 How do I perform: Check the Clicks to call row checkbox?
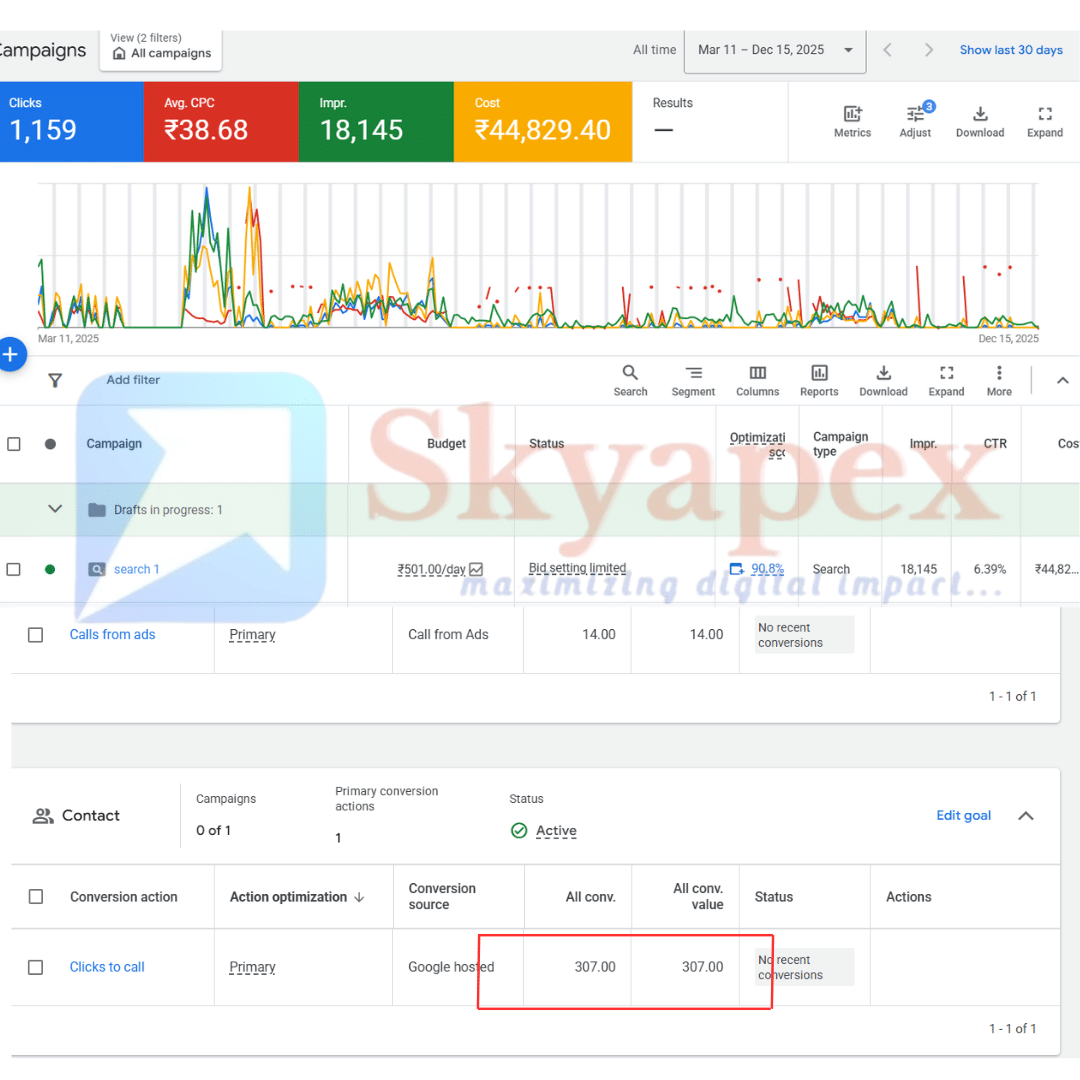pos(36,967)
